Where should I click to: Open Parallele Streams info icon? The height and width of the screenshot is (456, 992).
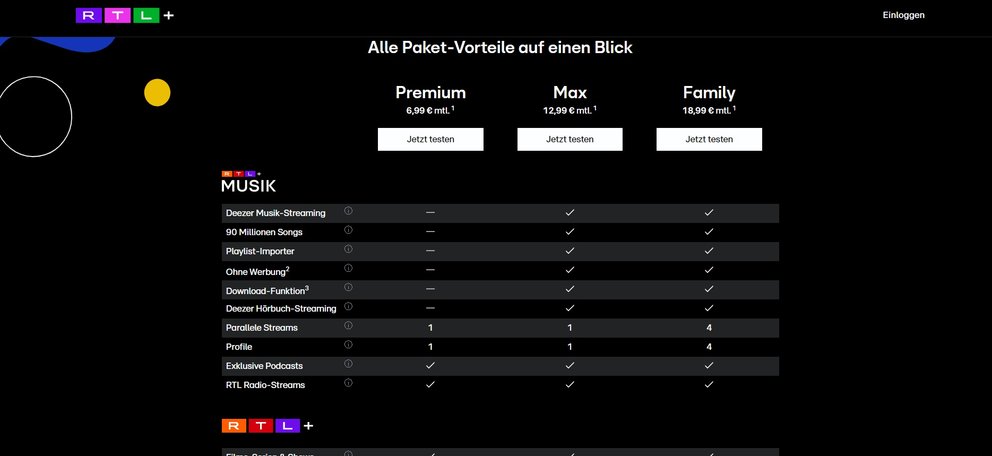(348, 325)
